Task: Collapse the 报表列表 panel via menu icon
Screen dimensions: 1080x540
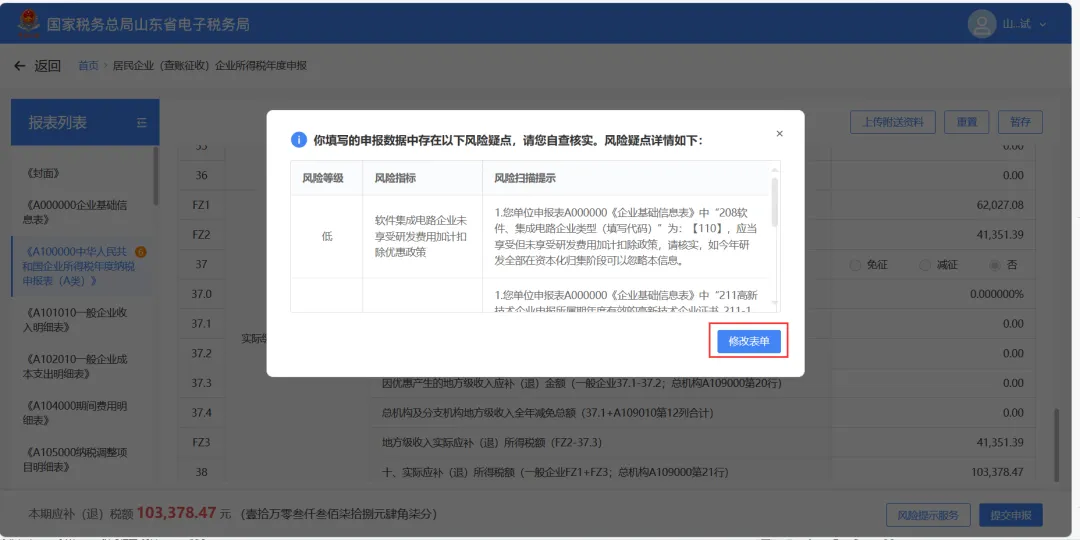Action: (x=142, y=123)
